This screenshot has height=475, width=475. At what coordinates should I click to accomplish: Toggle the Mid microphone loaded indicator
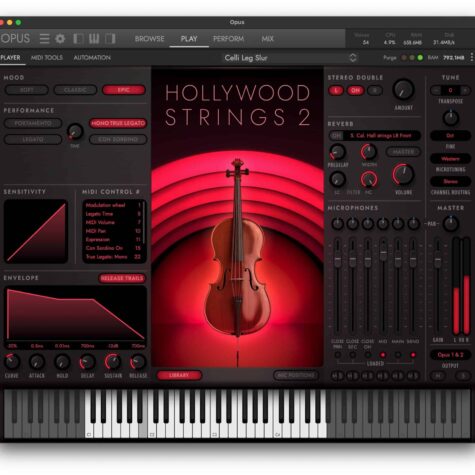click(x=383, y=355)
